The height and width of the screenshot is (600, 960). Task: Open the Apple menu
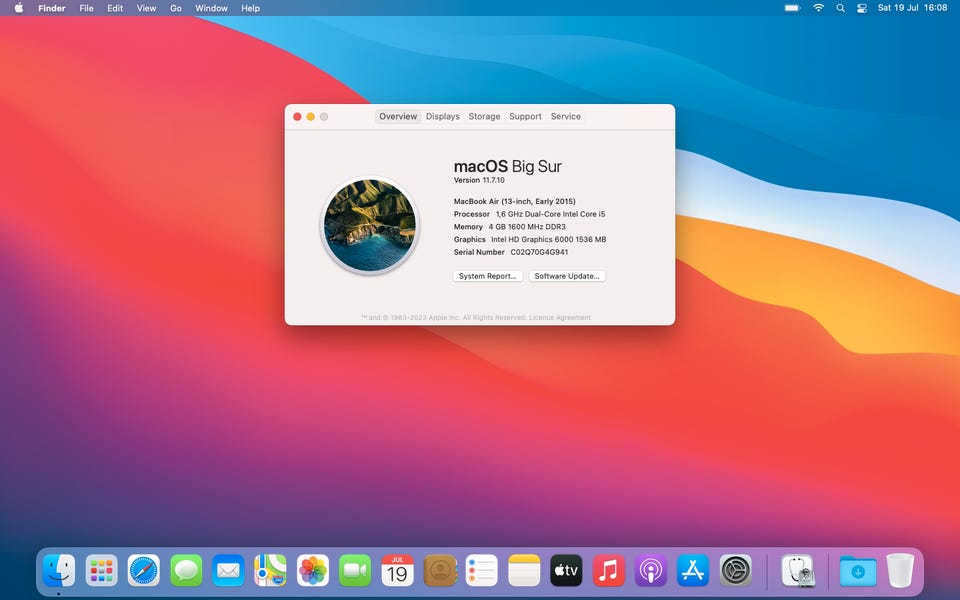[18, 8]
